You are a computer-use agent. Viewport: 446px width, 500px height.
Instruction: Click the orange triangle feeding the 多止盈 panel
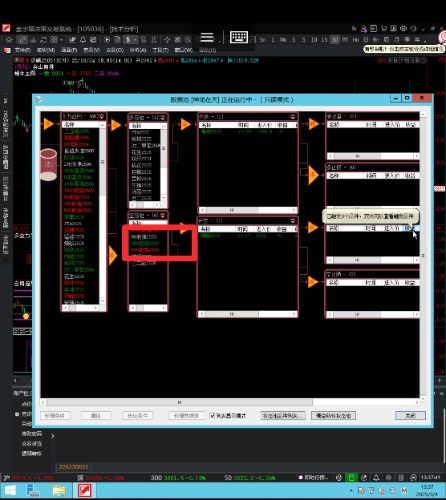click(313, 124)
